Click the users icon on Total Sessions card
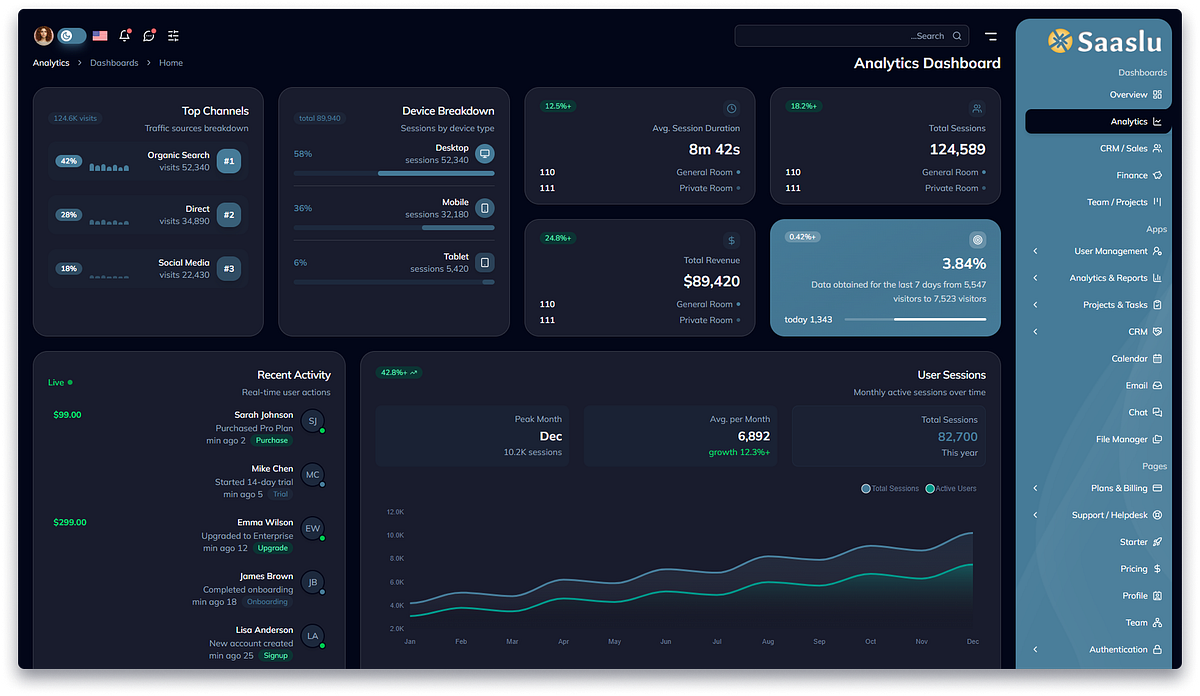Image resolution: width=1200 pixels, height=696 pixels. click(977, 108)
